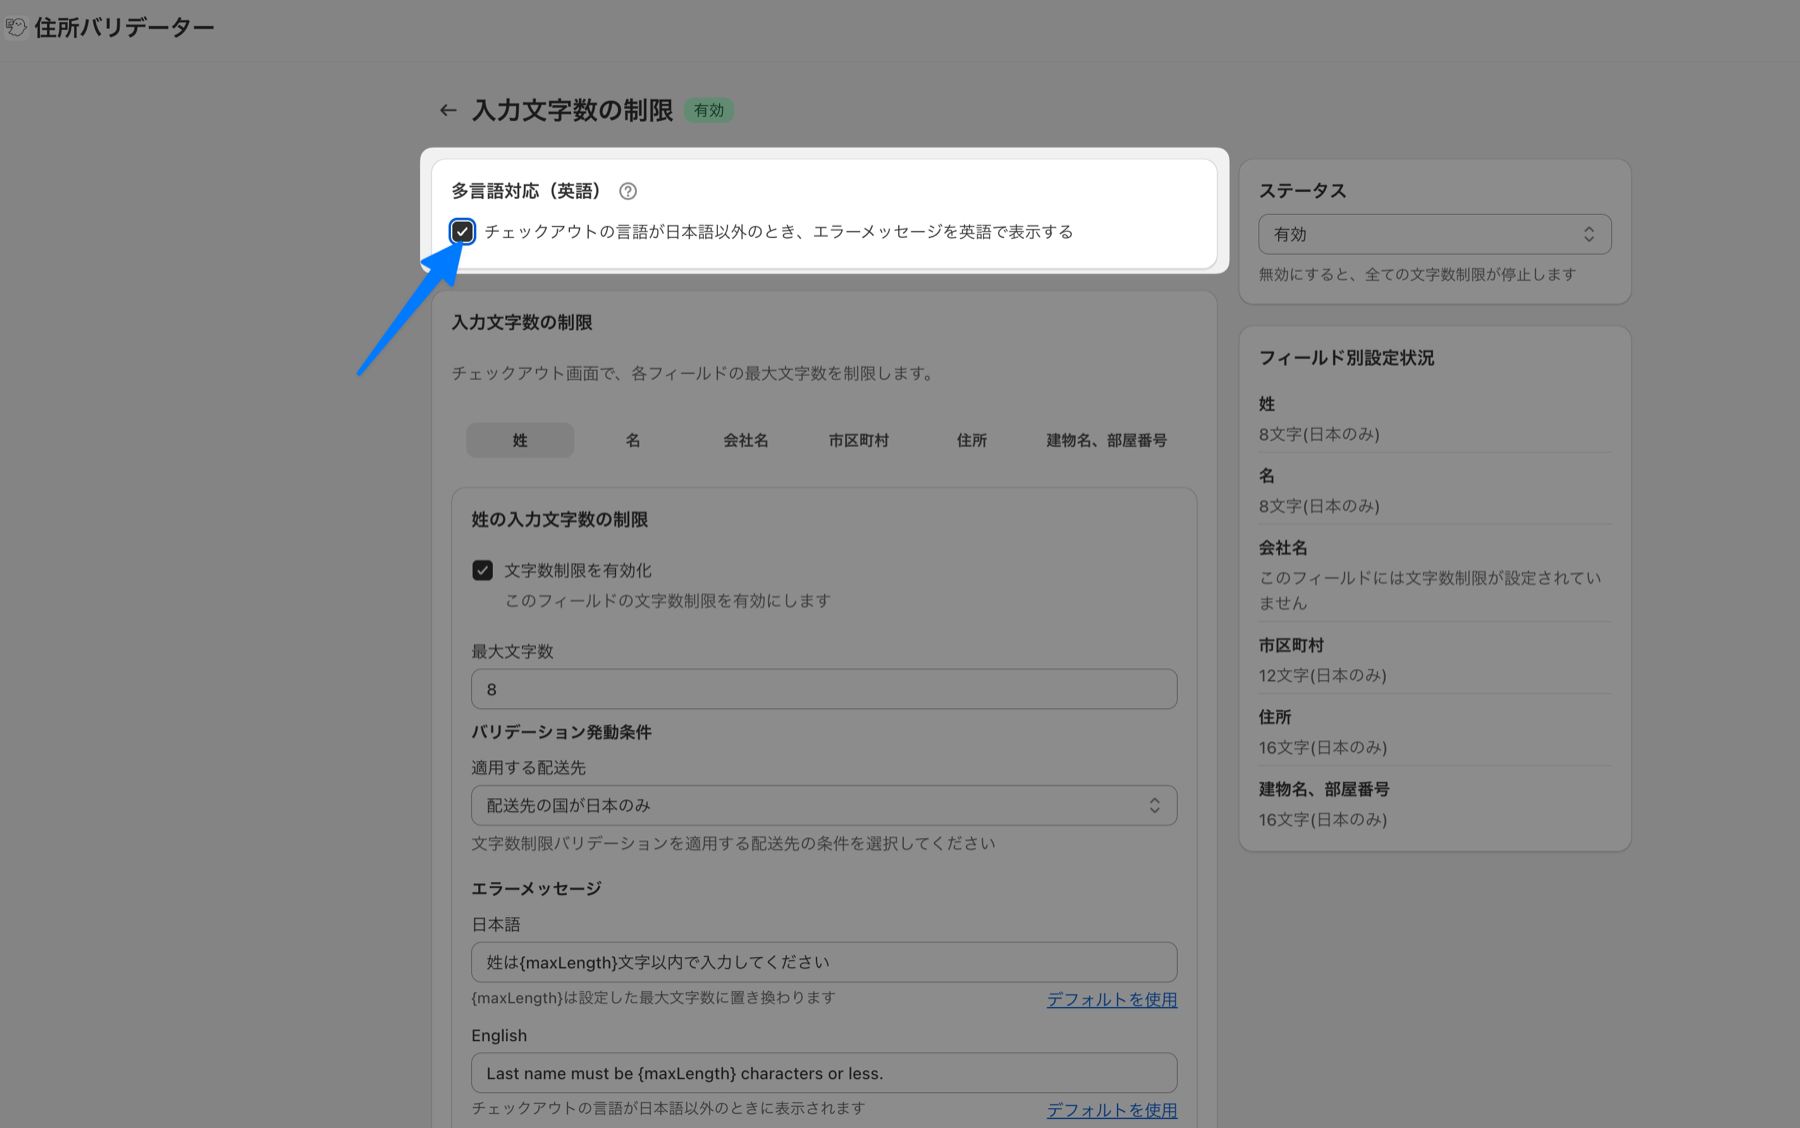This screenshot has height=1128, width=1800.
Task: Click the 会社名 no-limit message in sidebar
Action: point(1430,590)
